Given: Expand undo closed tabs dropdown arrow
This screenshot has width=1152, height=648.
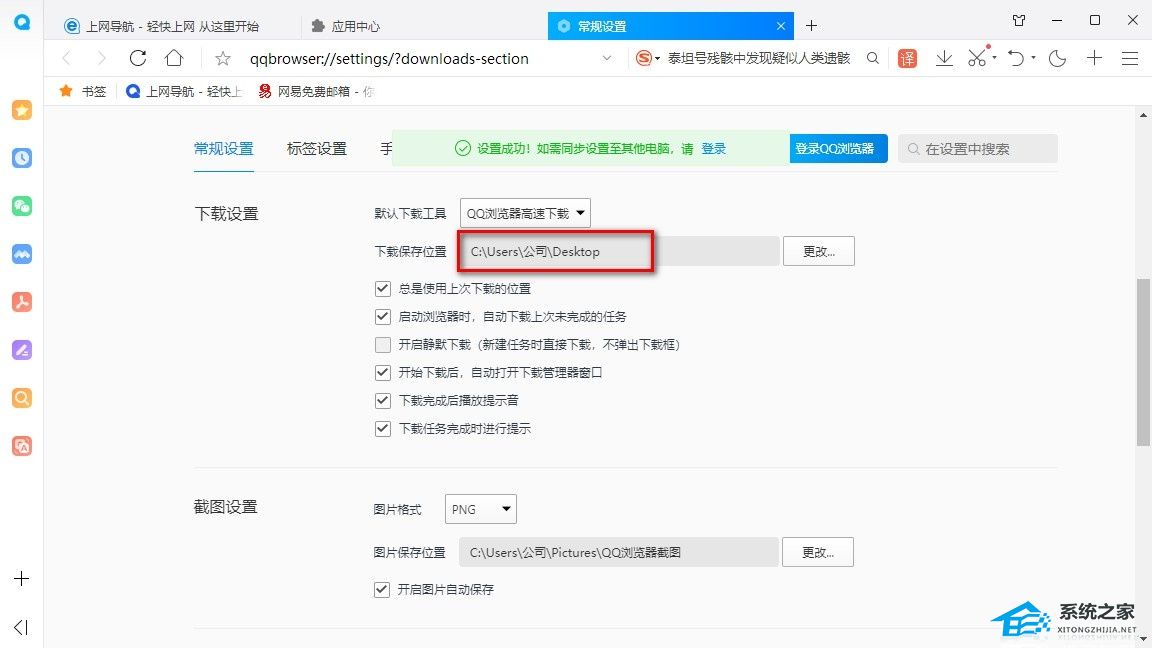Looking at the screenshot, I should coord(1033,58).
